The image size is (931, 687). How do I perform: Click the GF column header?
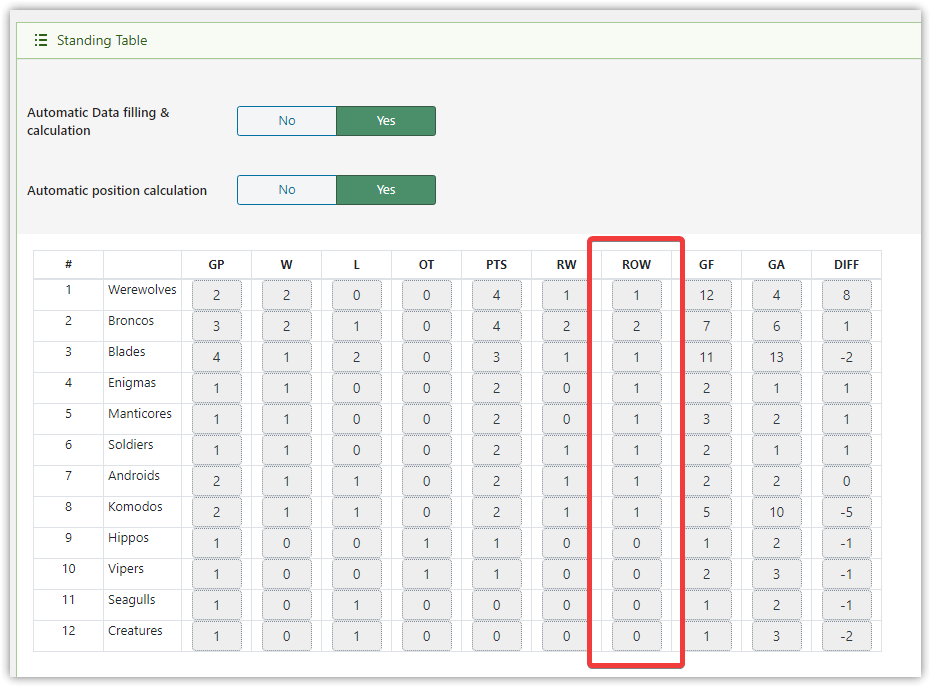707,265
